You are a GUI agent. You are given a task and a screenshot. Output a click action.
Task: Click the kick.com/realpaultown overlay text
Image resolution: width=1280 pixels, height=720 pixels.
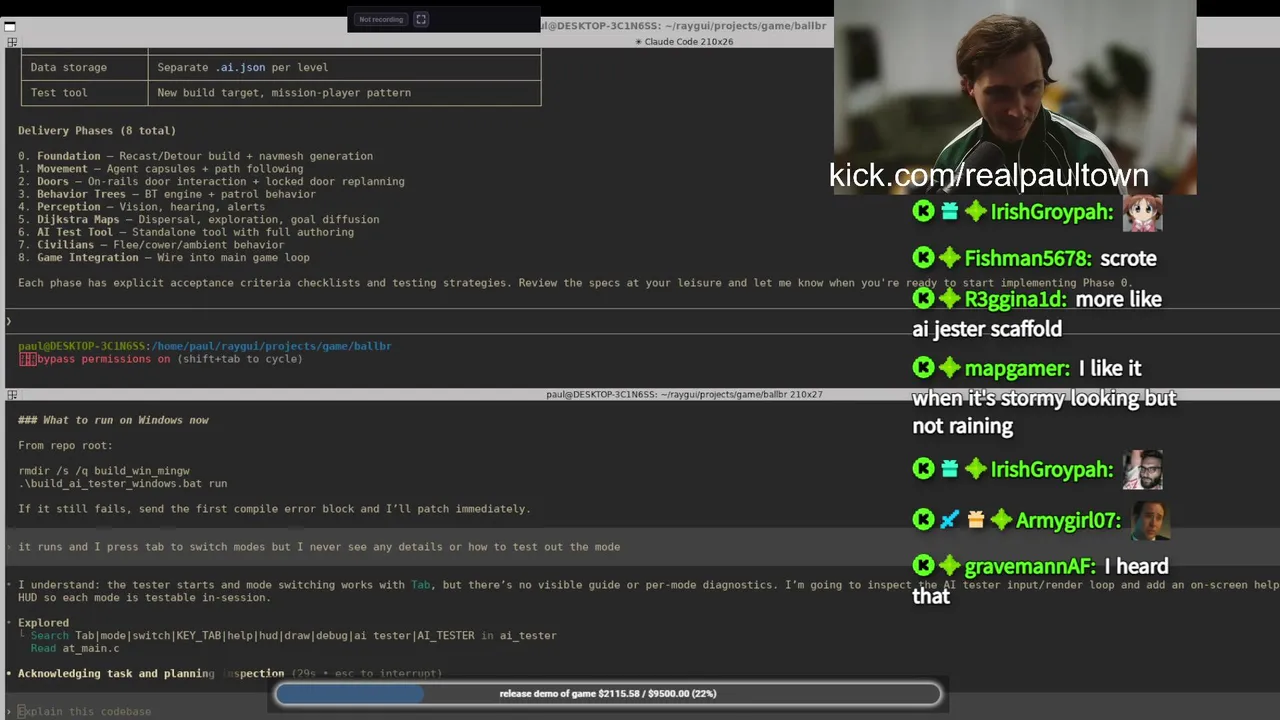pyautogui.click(x=988, y=175)
